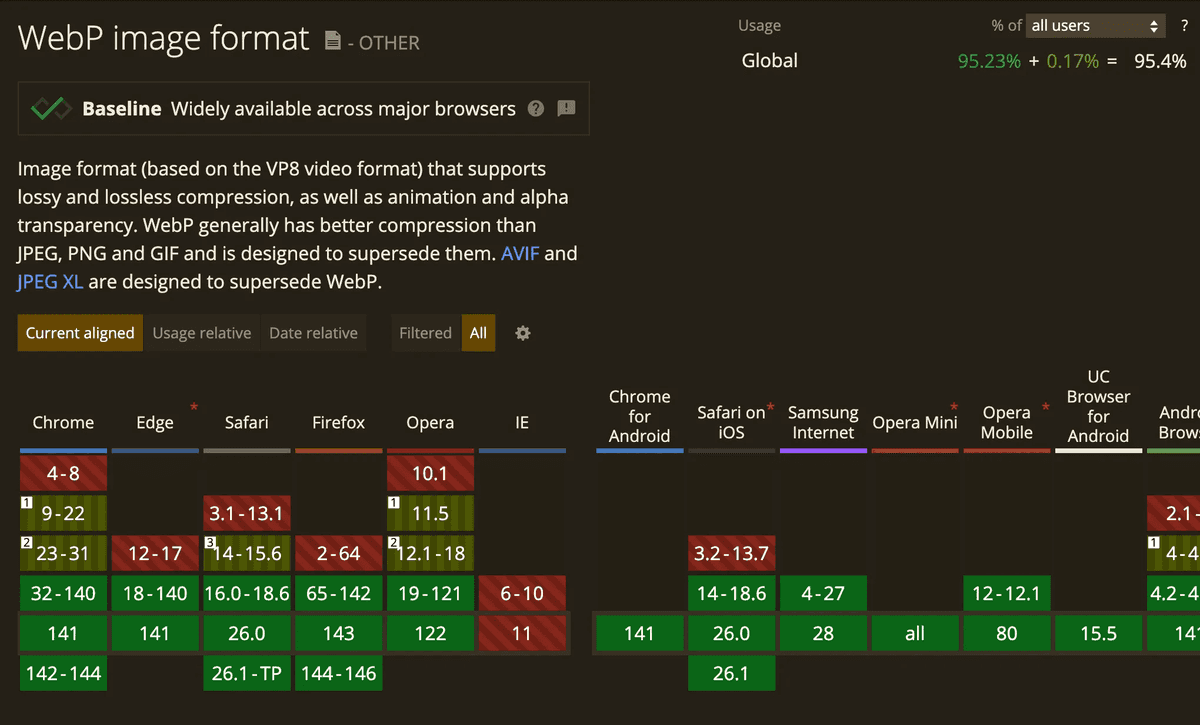Follow the JPEG XL link
The width and height of the screenshot is (1200, 725).
click(x=50, y=281)
